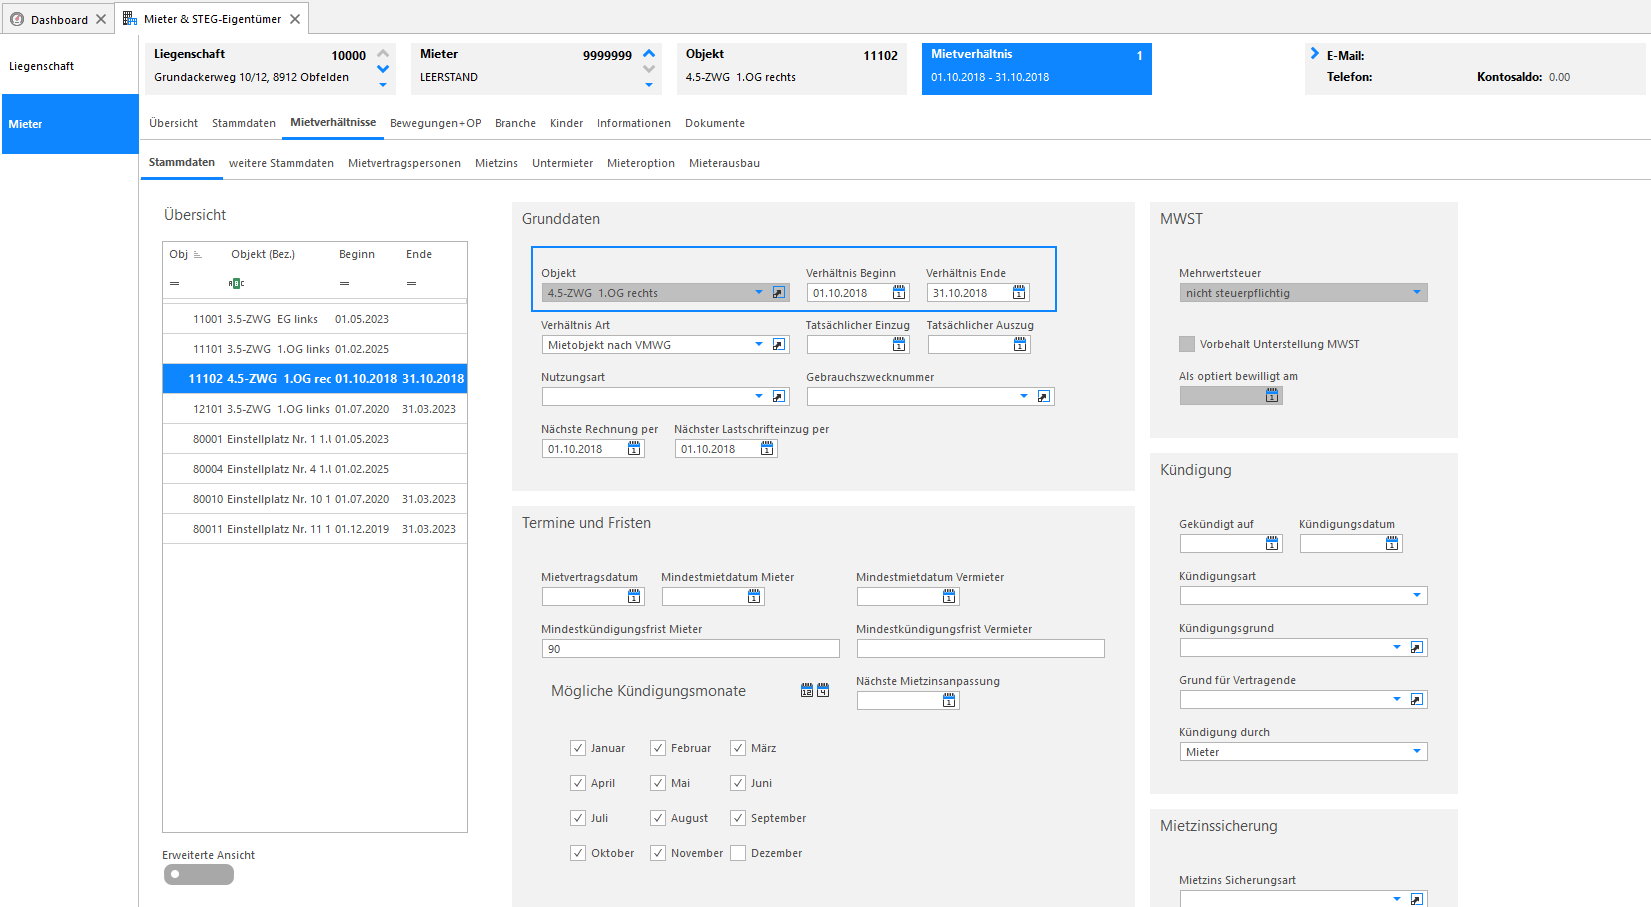Image resolution: width=1651 pixels, height=907 pixels.
Task: Open calendar for Kündigungsdatum
Action: tap(1392, 544)
